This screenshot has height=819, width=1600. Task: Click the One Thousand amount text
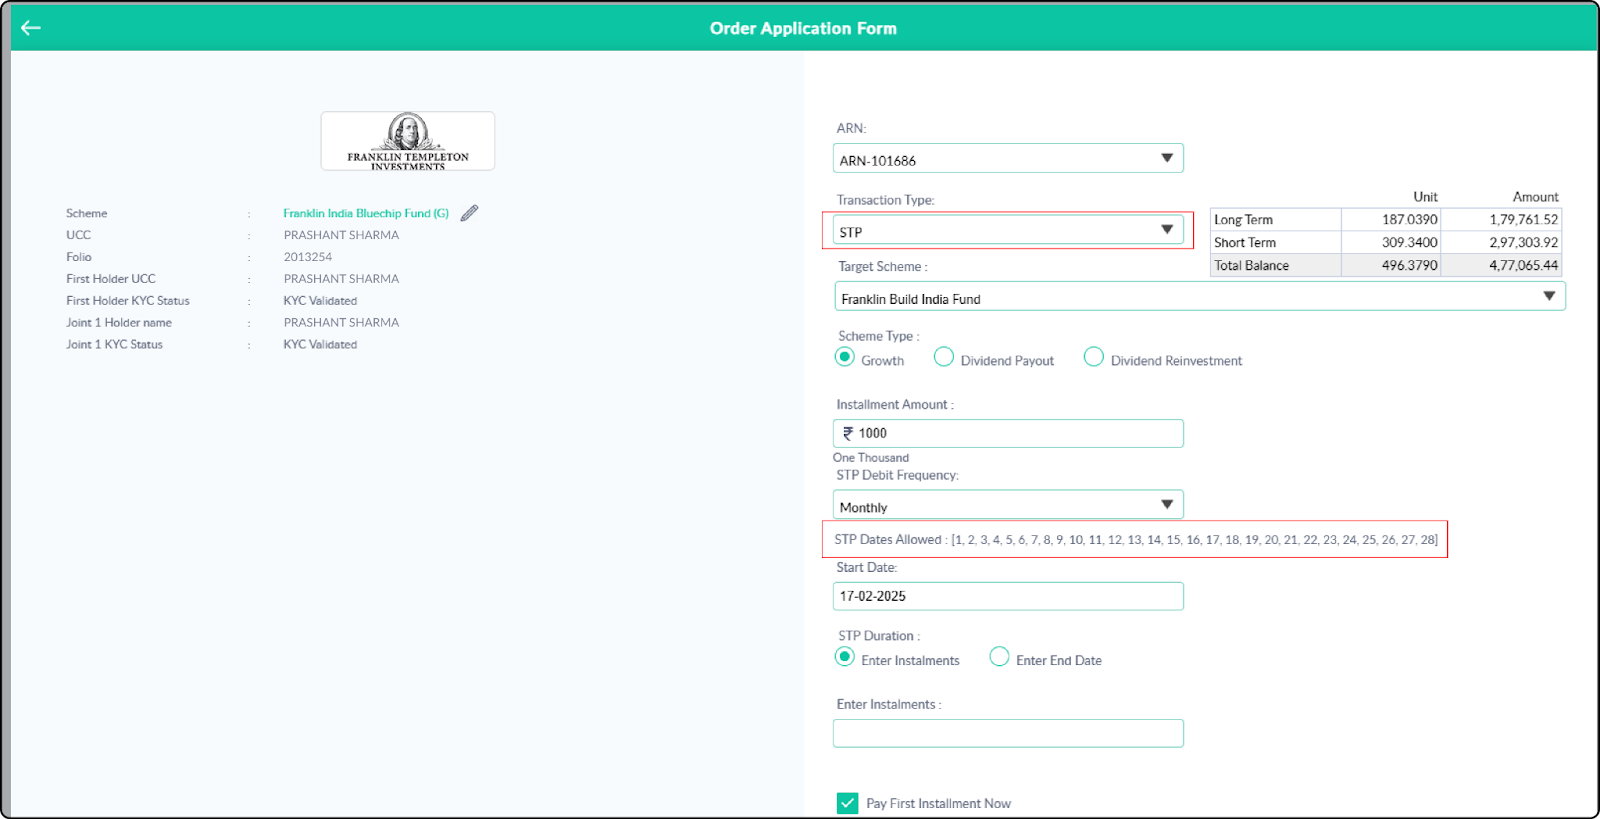(870, 458)
